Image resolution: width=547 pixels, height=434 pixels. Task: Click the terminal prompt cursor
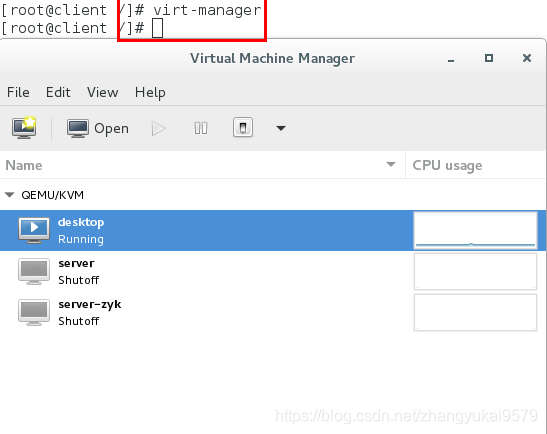(157, 29)
